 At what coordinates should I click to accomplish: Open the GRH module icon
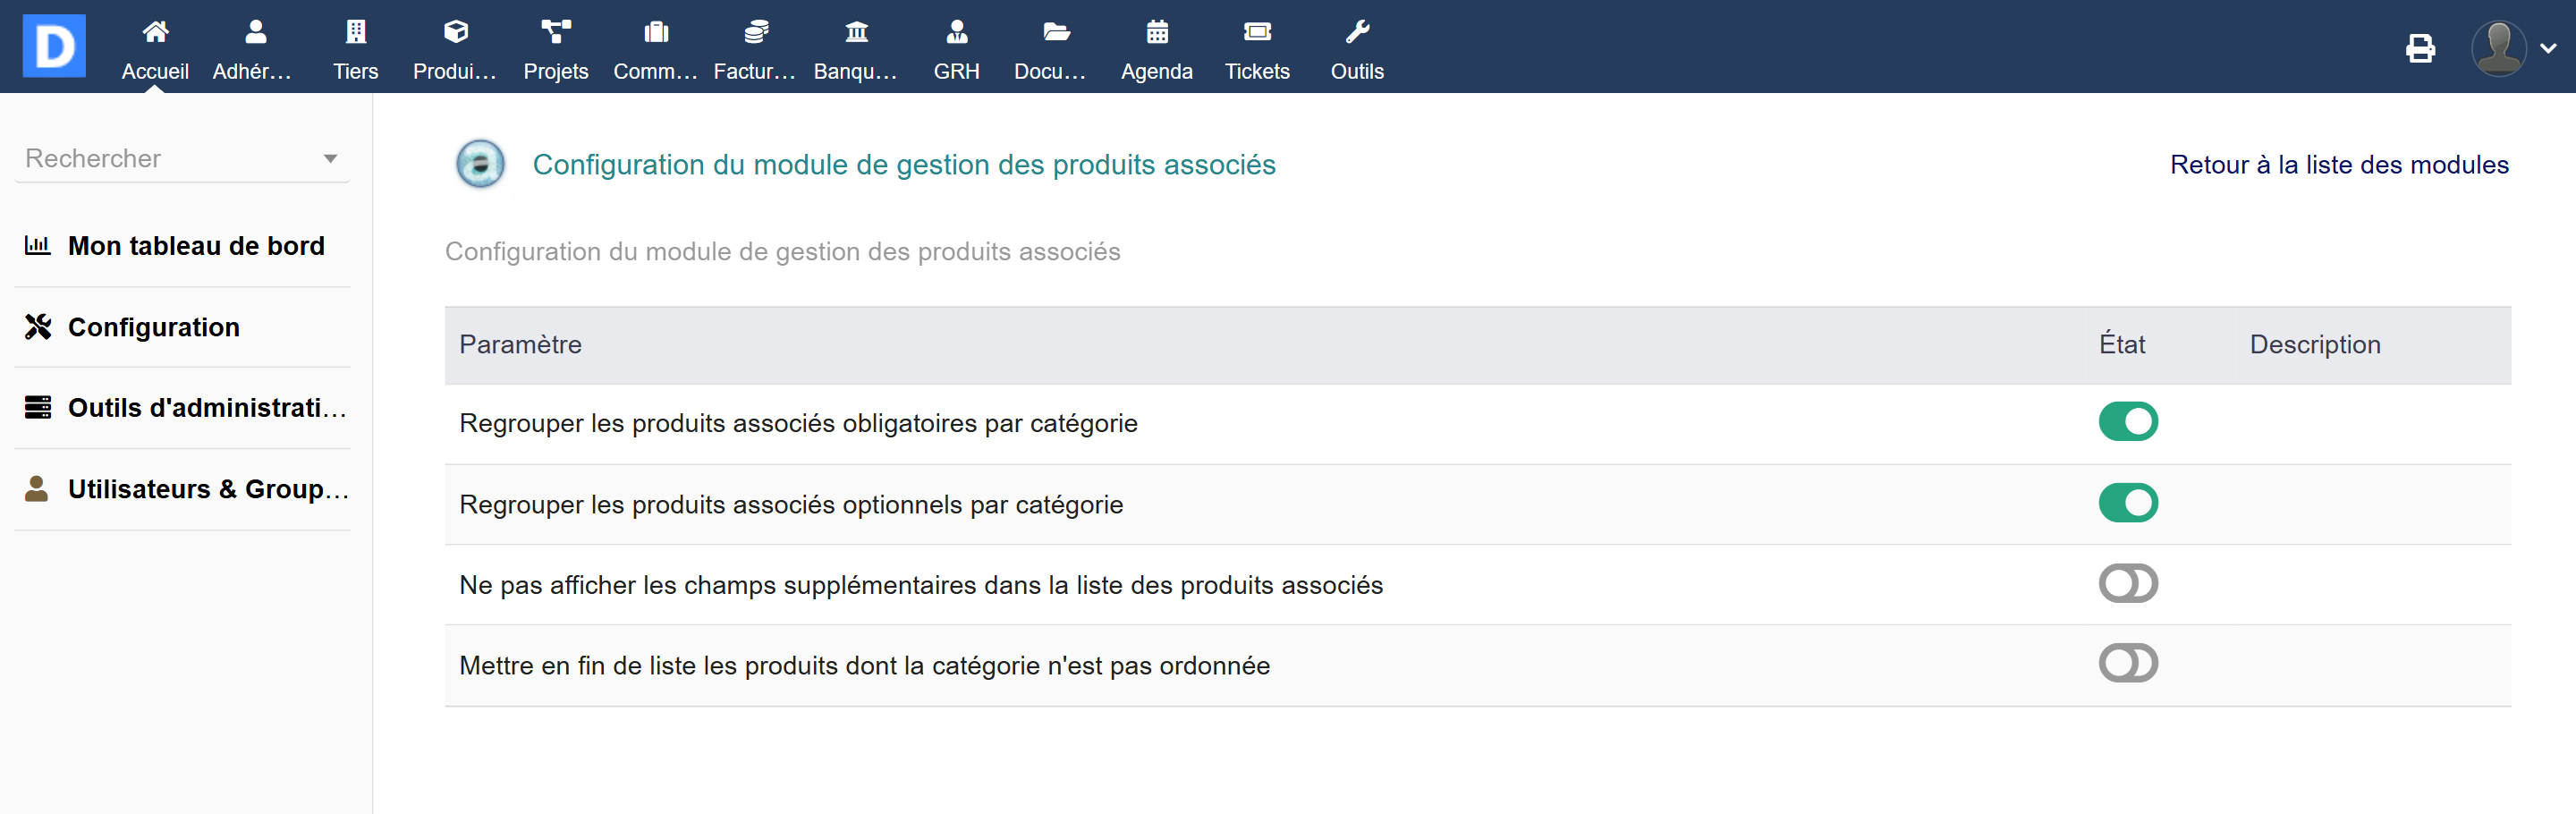click(x=956, y=32)
